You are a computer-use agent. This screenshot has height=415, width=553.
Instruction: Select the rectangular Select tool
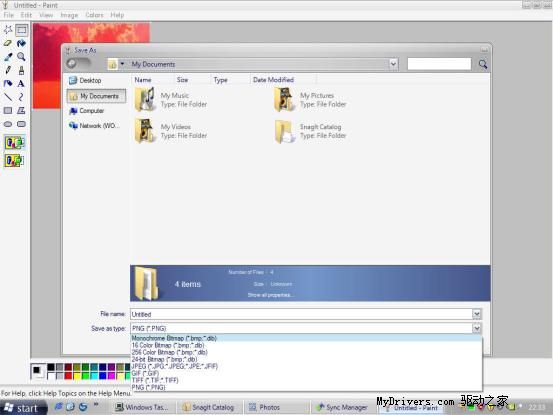coord(21,30)
